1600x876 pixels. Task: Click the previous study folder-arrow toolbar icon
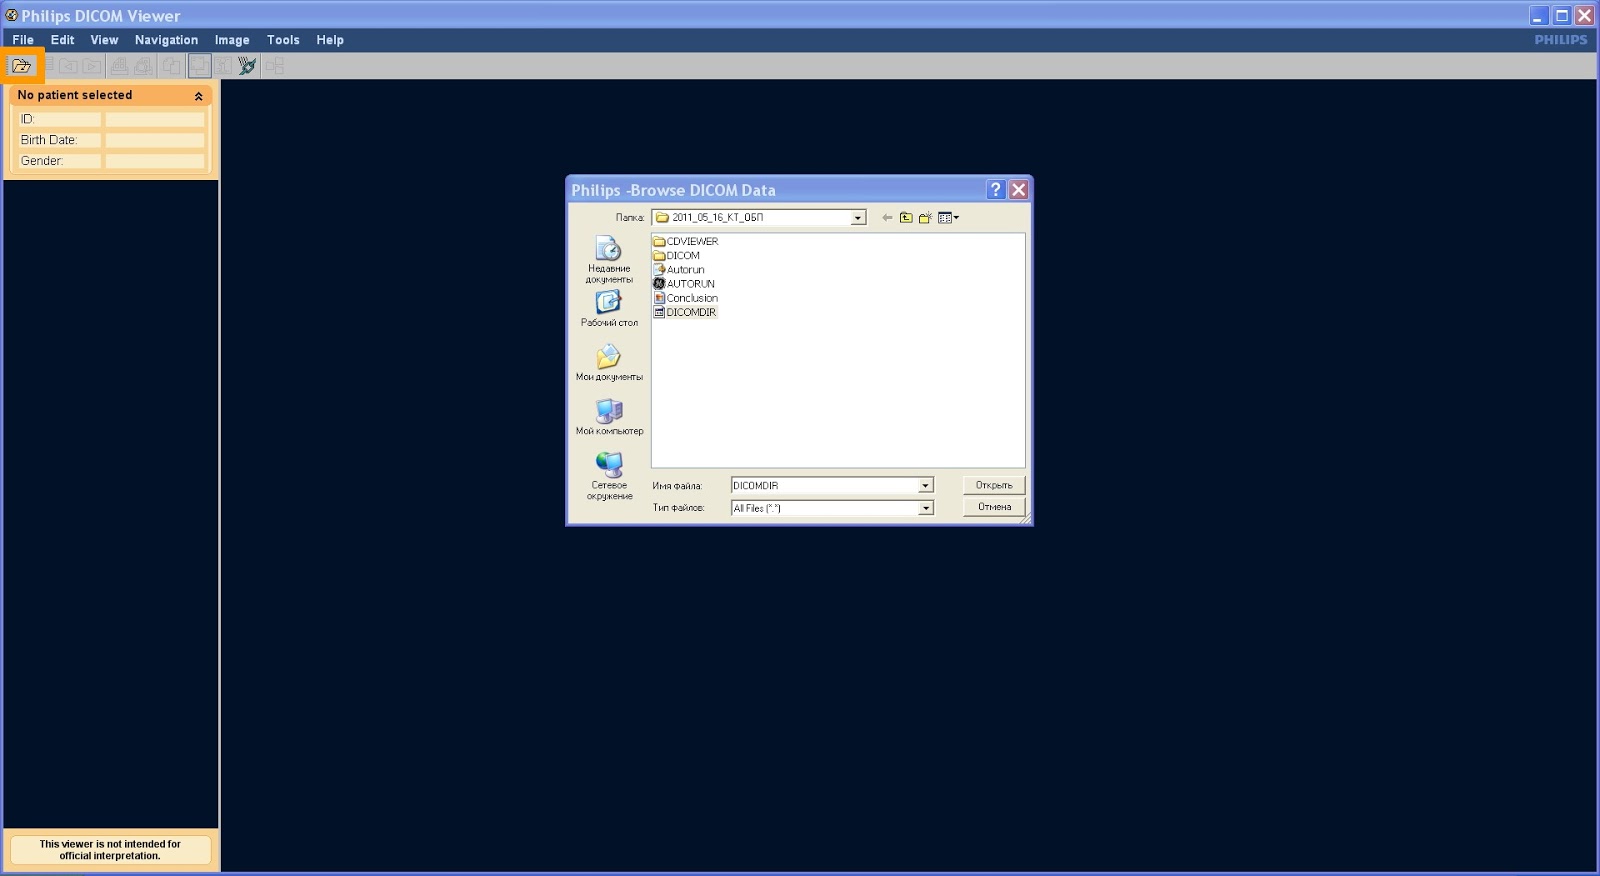[x=68, y=66]
